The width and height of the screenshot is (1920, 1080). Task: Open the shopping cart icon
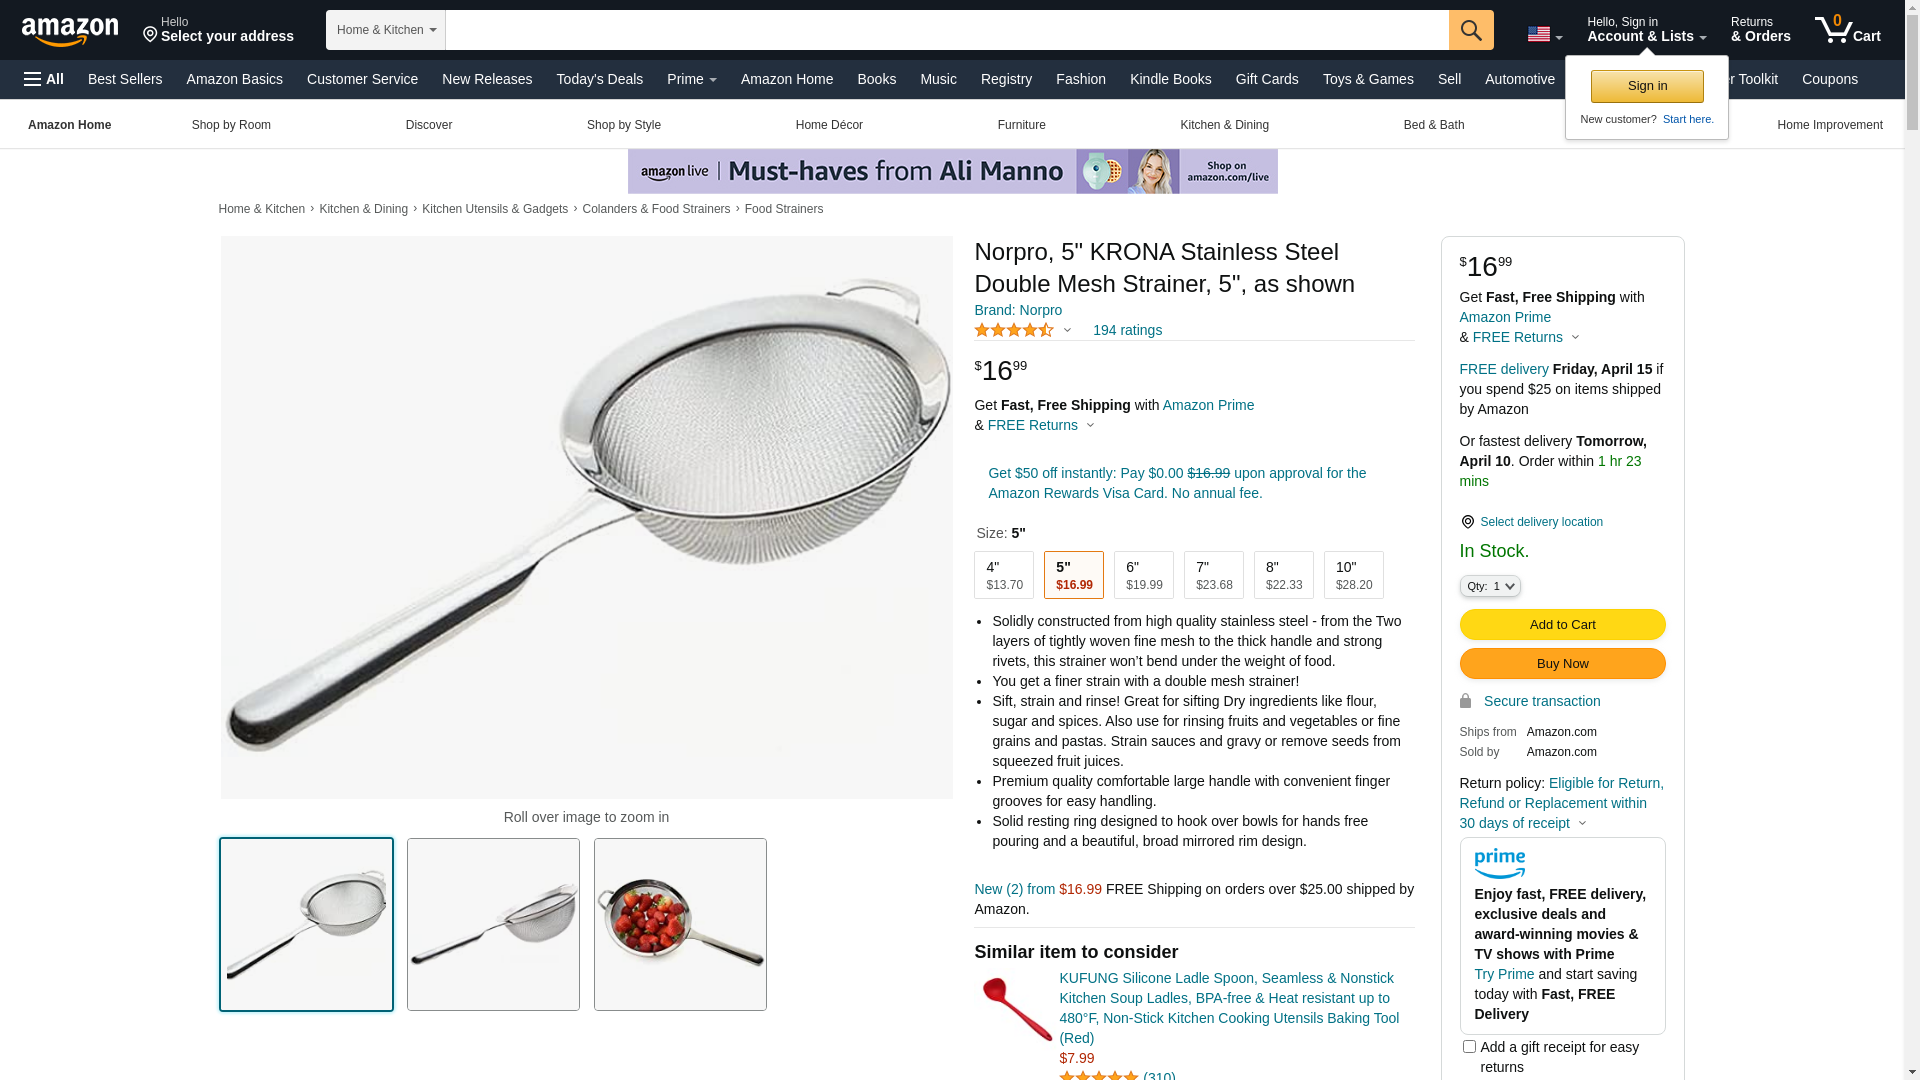[1848, 30]
